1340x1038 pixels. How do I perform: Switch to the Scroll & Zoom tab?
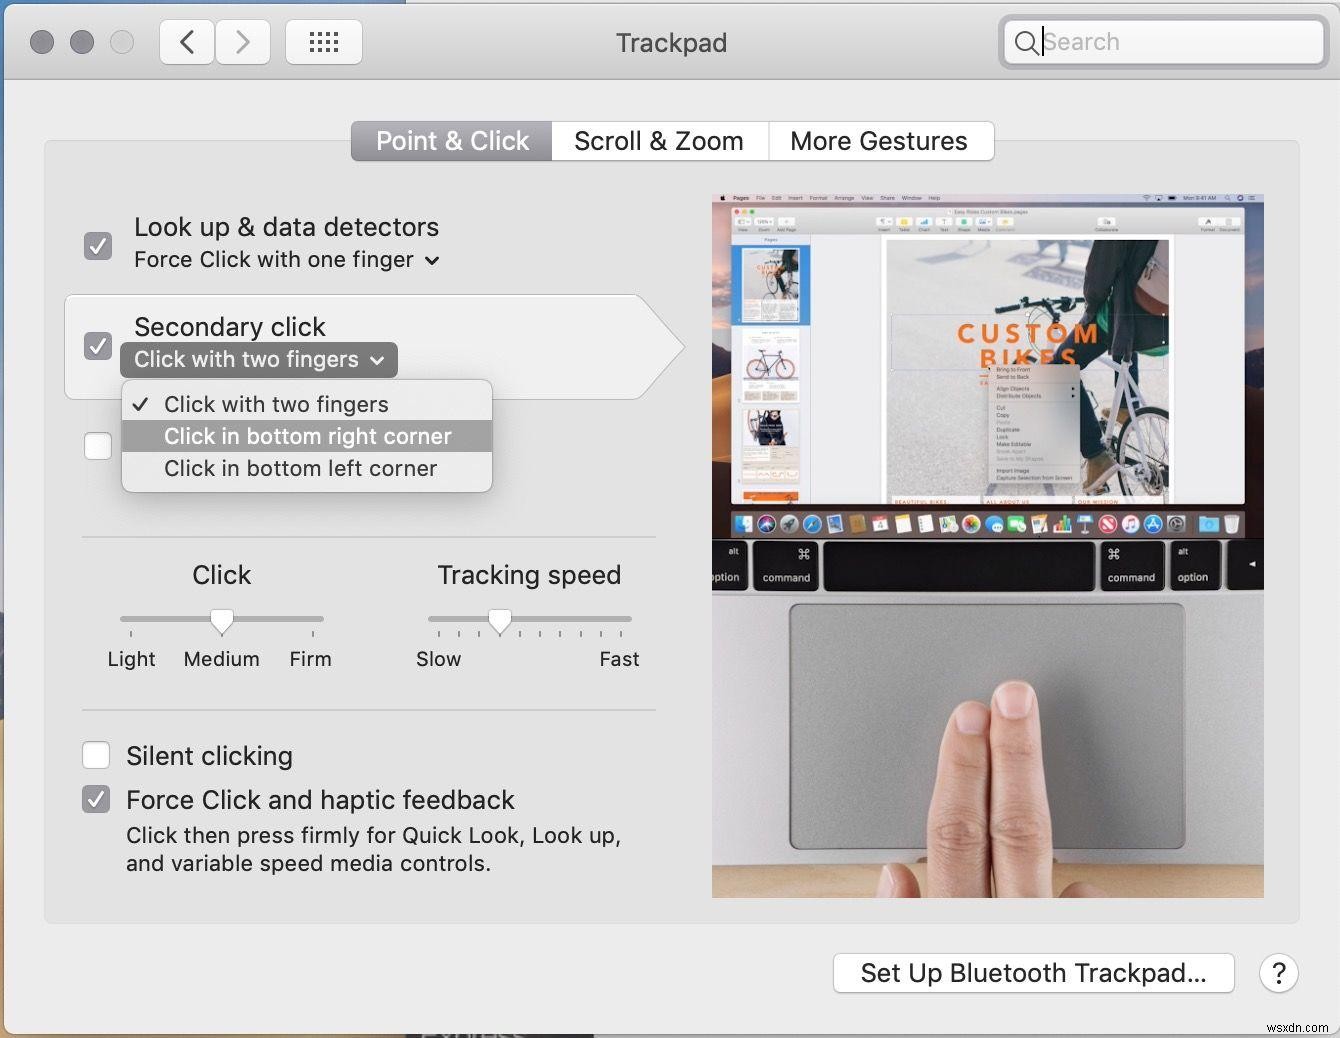[x=658, y=141]
